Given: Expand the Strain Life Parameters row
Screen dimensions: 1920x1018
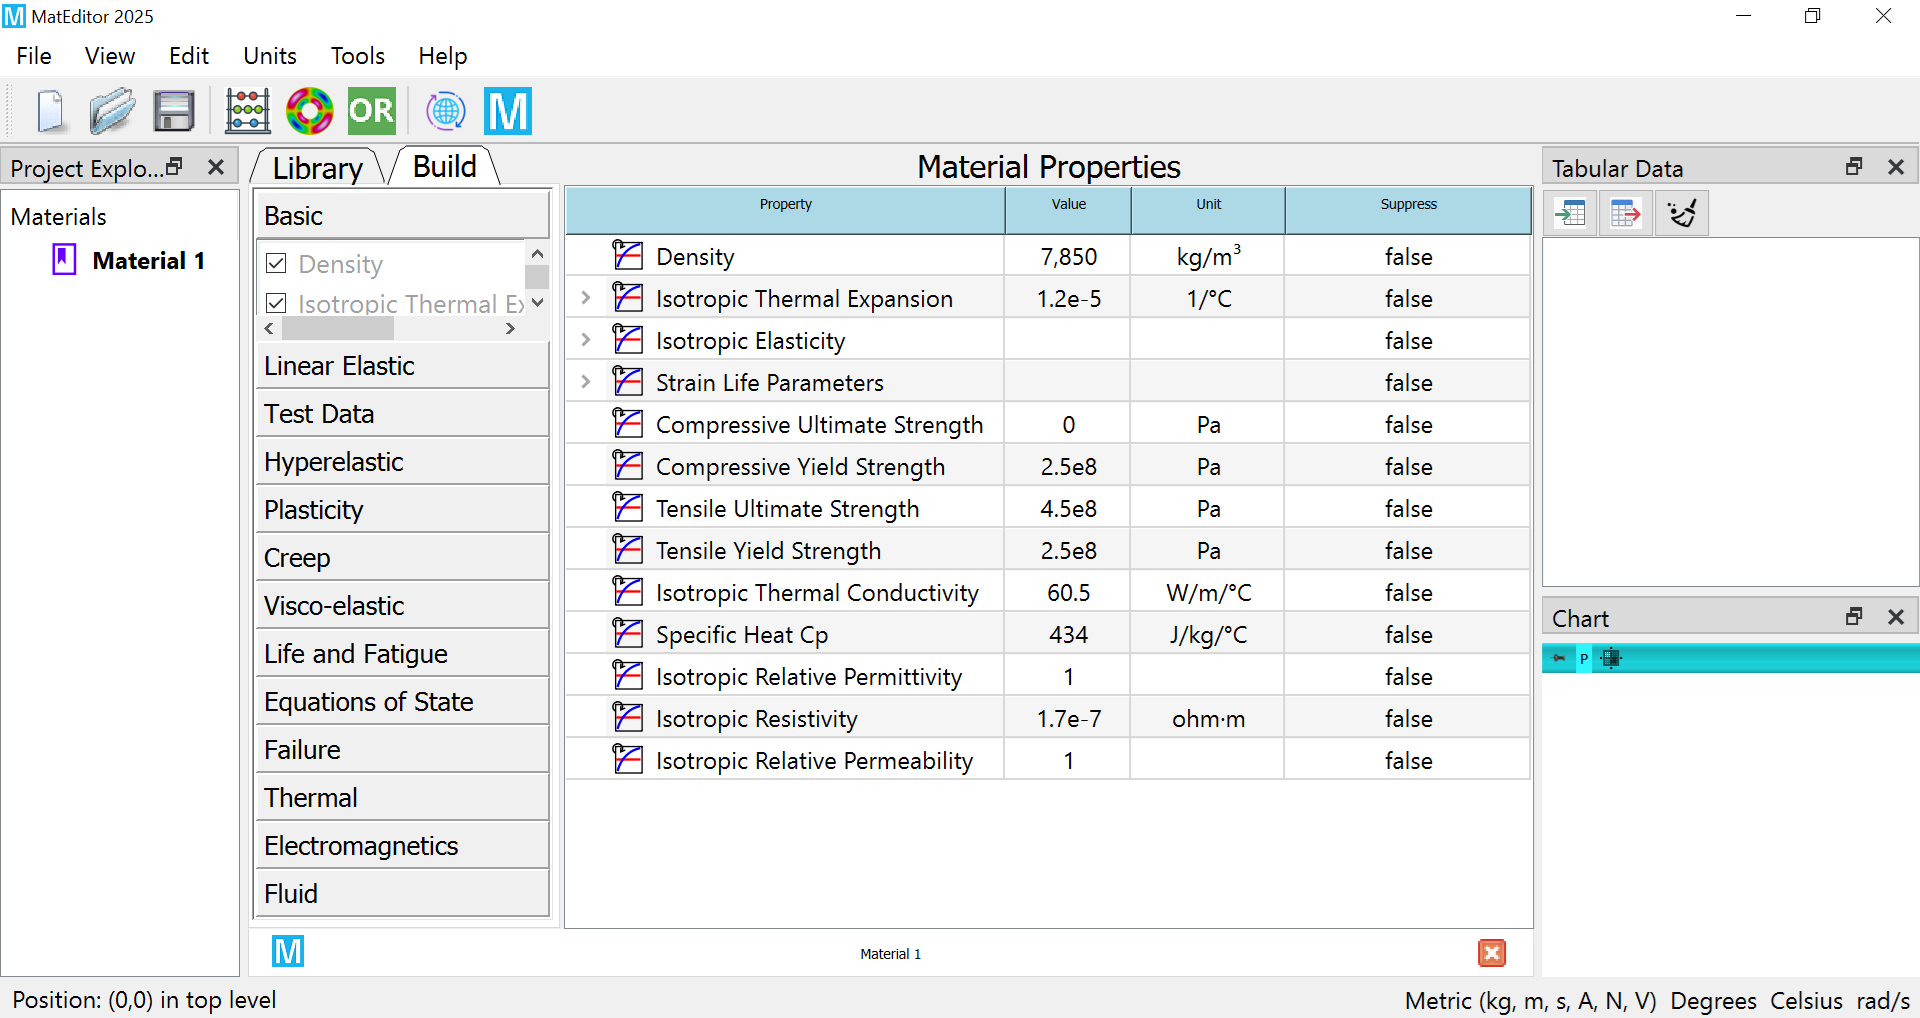Looking at the screenshot, I should point(586,383).
